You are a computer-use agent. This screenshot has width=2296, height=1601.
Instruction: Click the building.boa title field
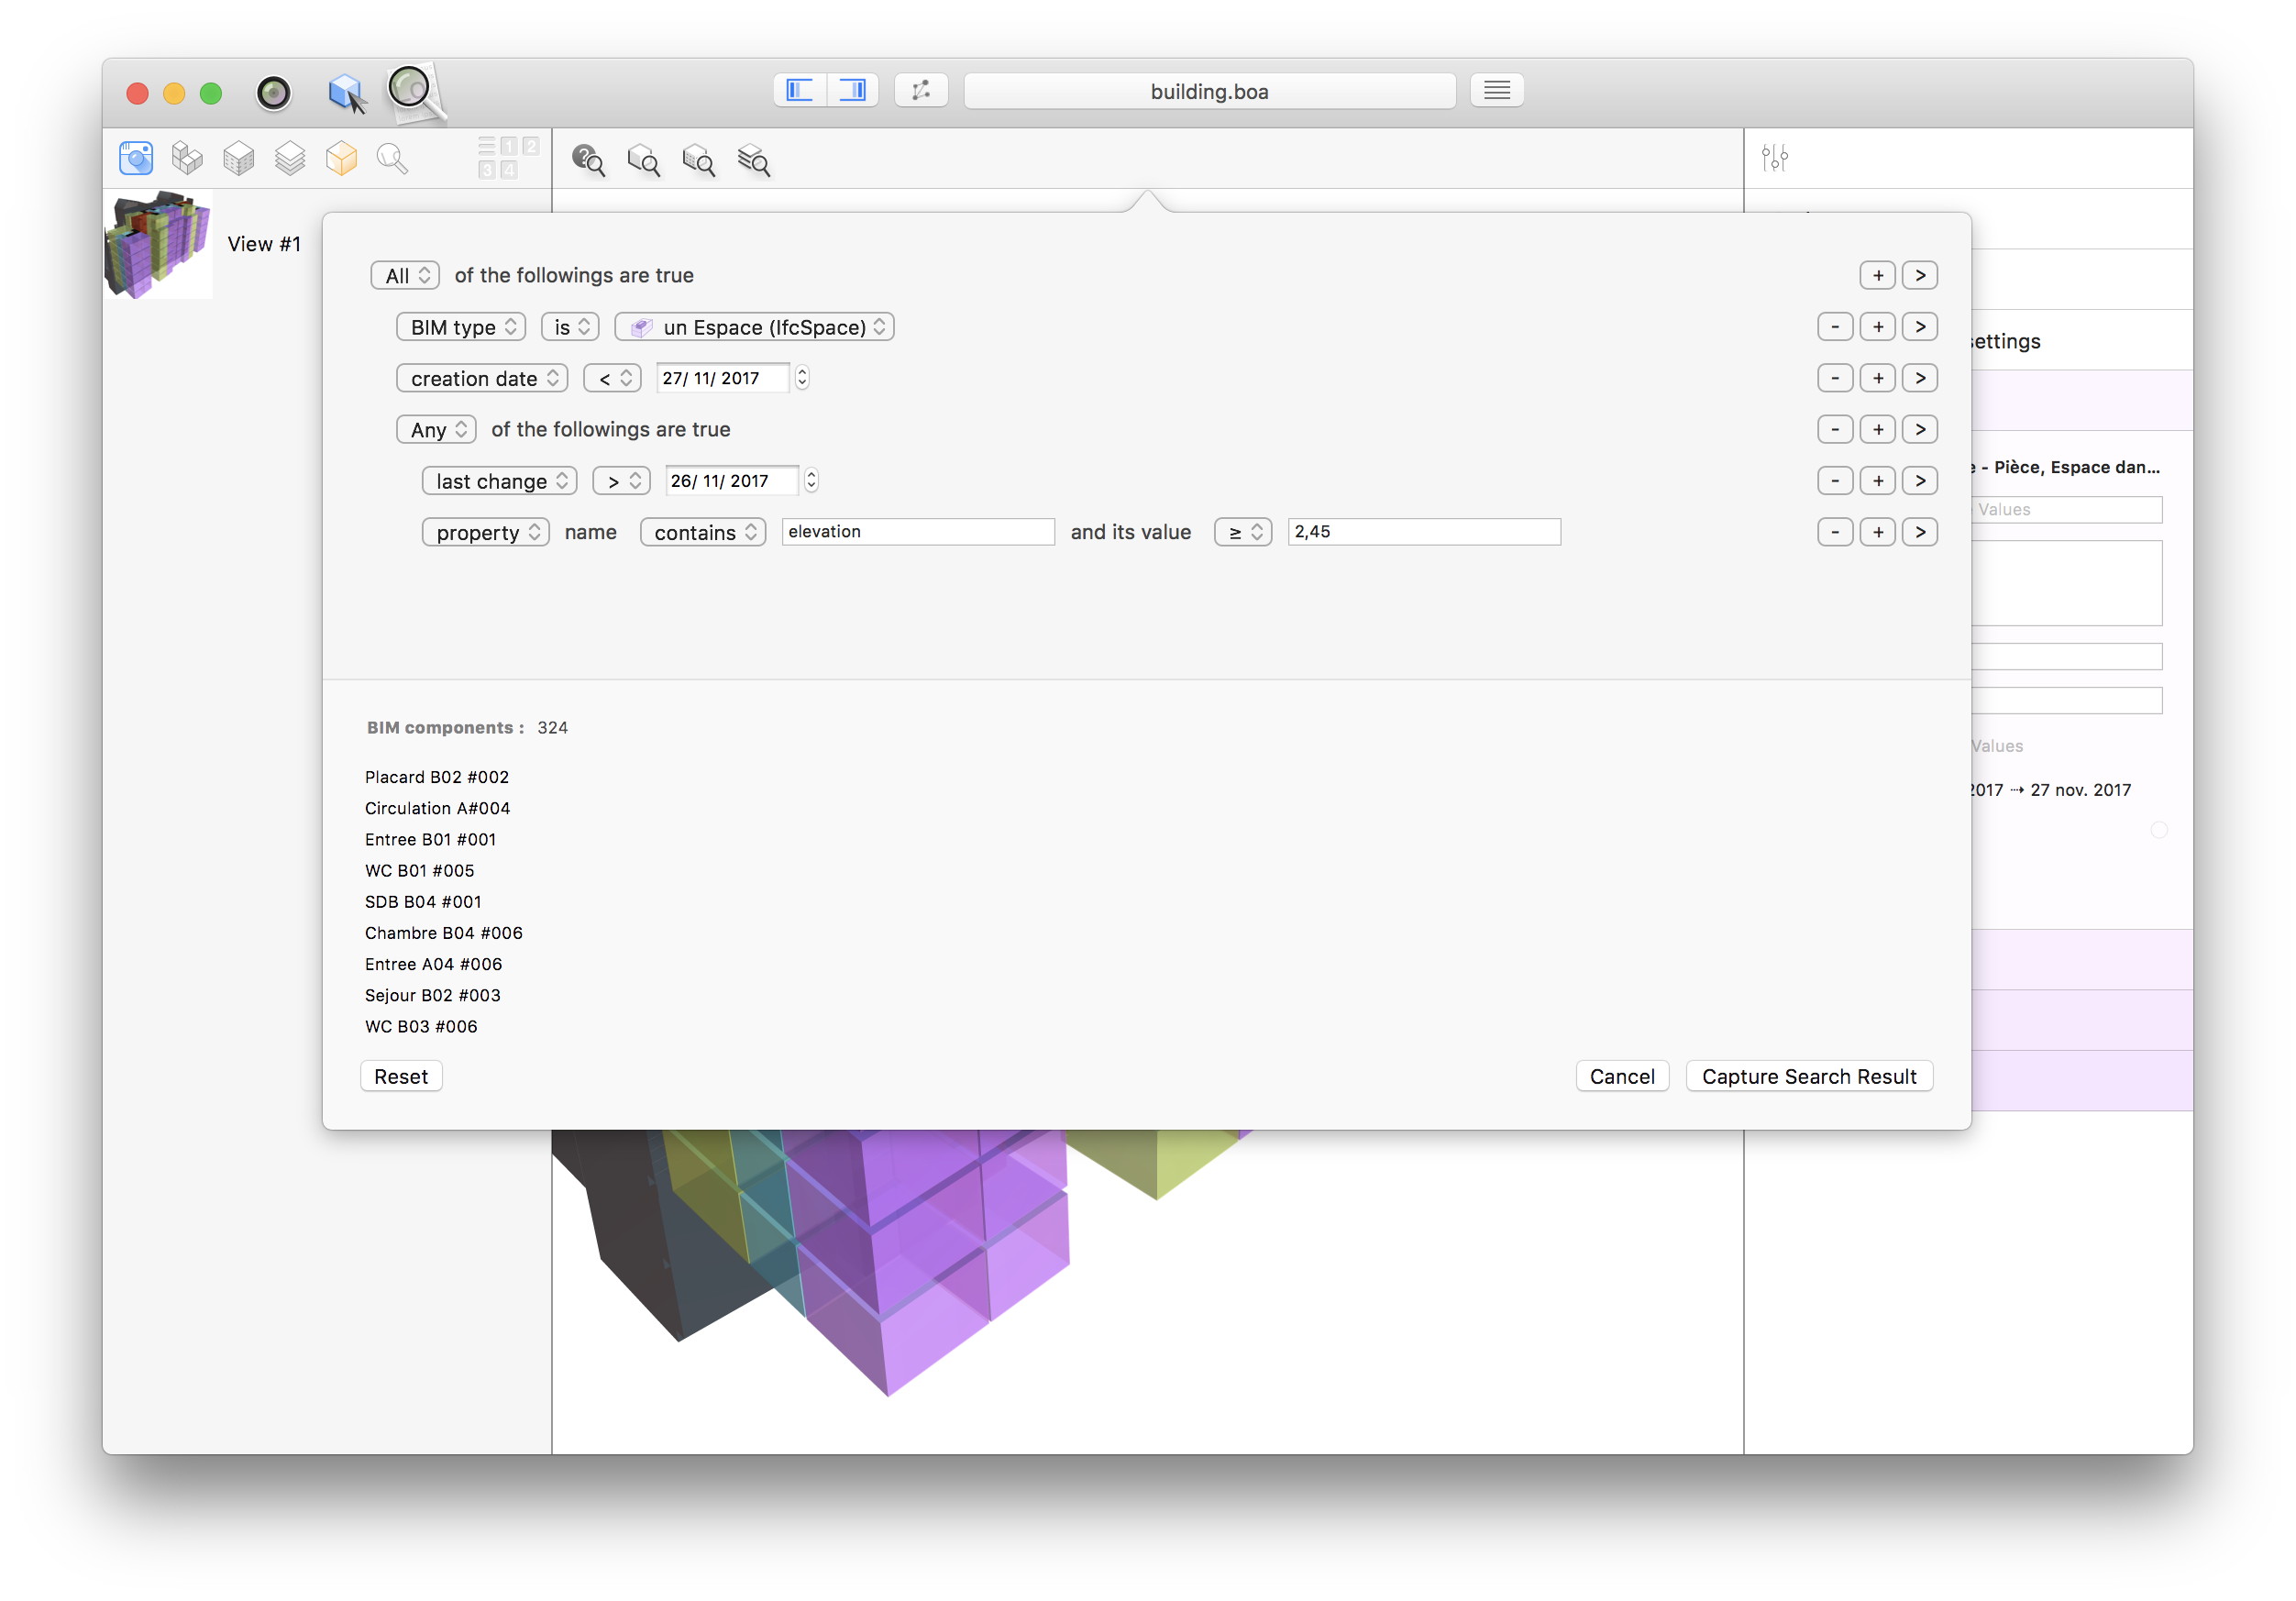point(1209,91)
